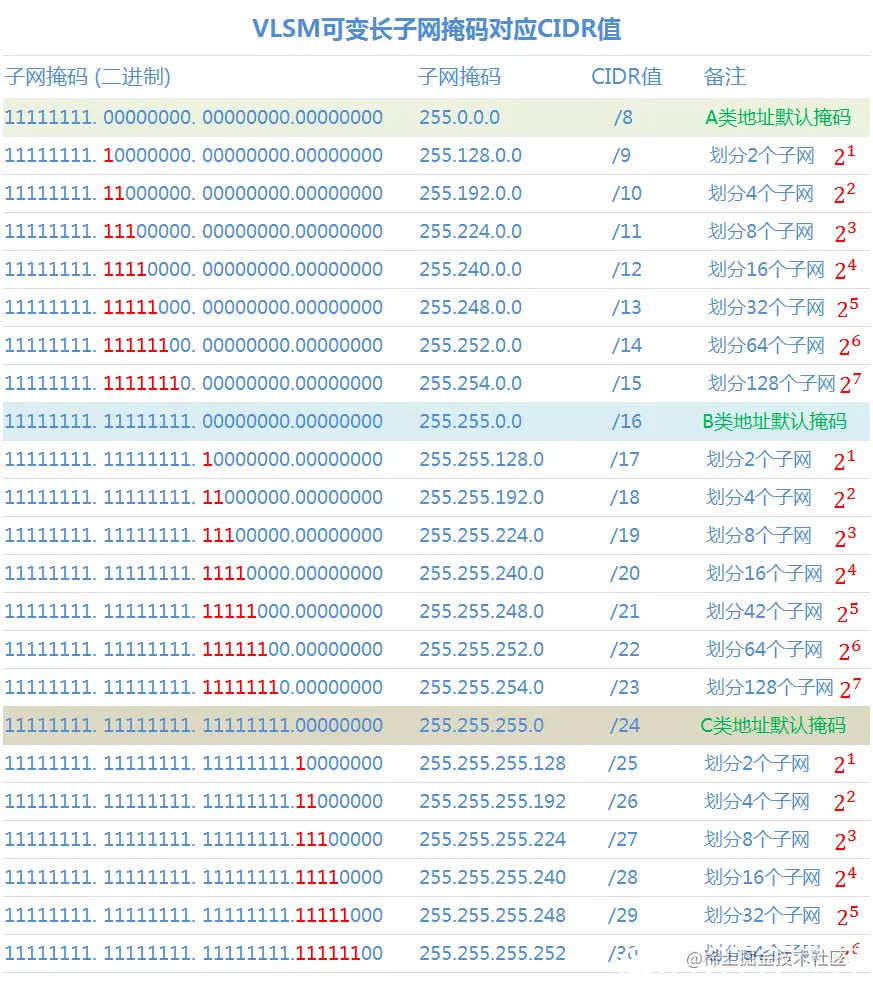Click the 255.255.240.0 value
This screenshot has height=995, width=873.
(x=481, y=574)
